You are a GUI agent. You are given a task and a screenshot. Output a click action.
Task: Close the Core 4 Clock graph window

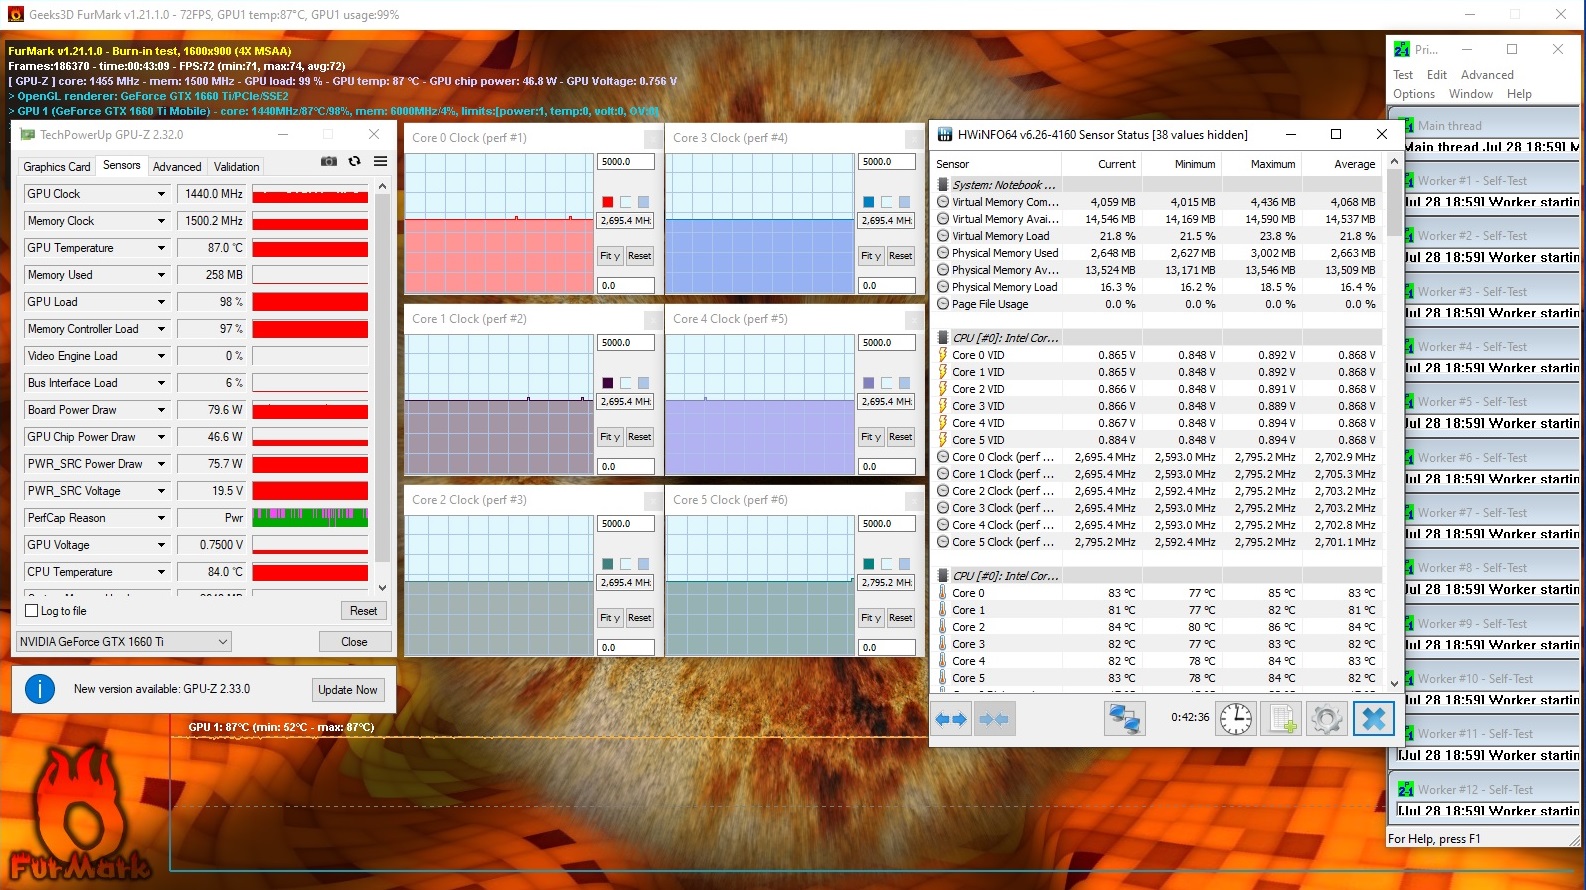tap(914, 319)
